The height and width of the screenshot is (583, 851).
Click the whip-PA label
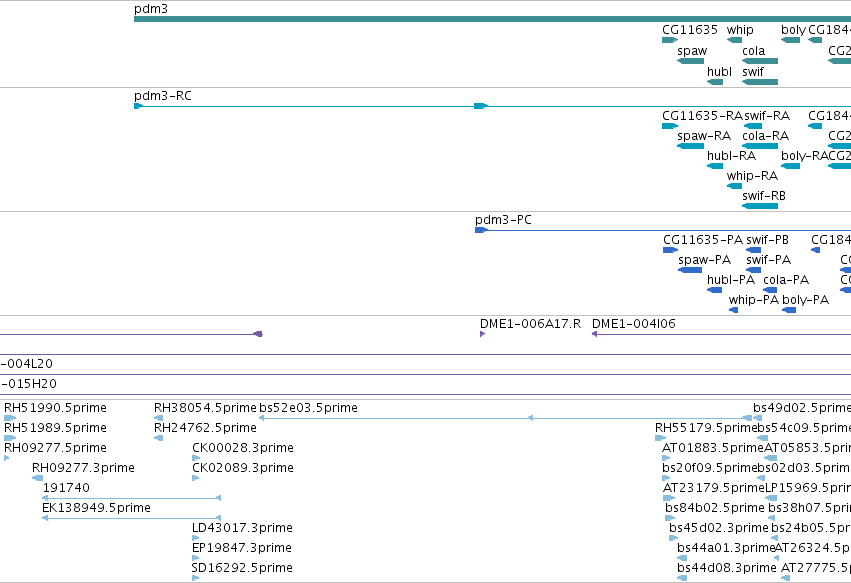tap(753, 300)
